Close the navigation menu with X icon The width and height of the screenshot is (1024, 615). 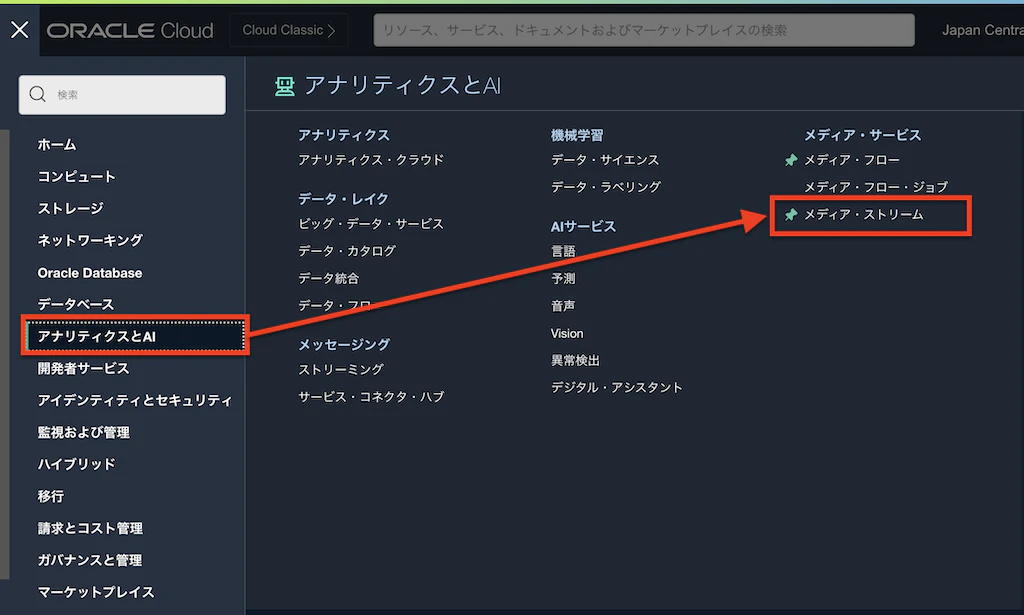(20, 29)
